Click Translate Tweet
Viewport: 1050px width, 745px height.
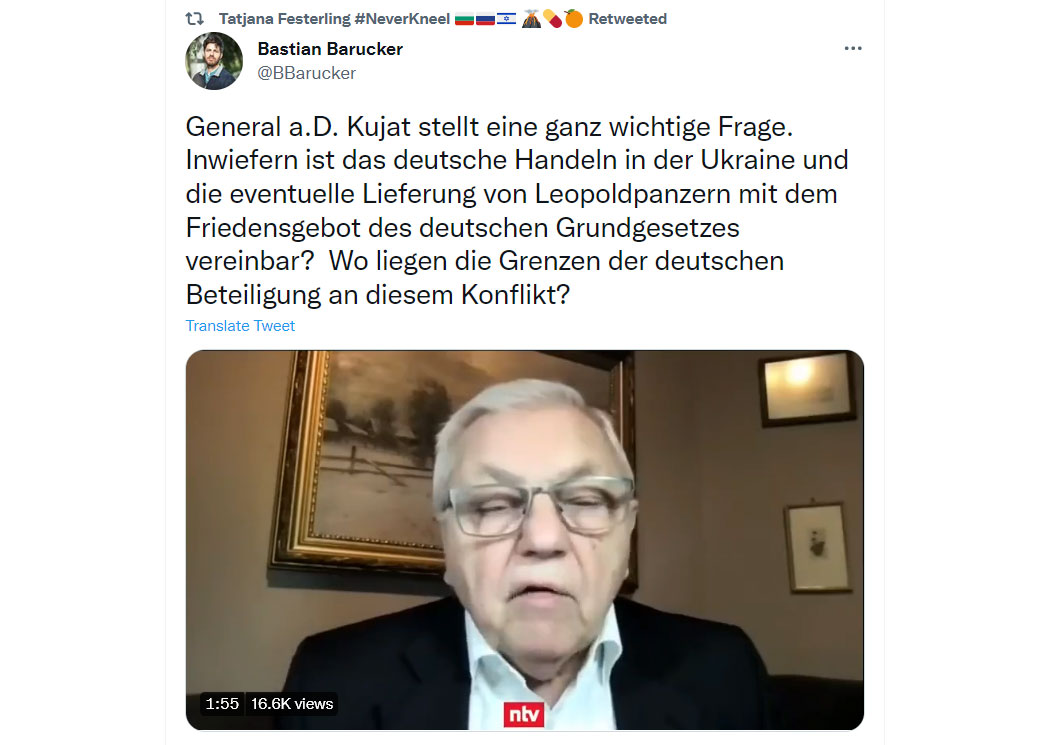coord(240,326)
